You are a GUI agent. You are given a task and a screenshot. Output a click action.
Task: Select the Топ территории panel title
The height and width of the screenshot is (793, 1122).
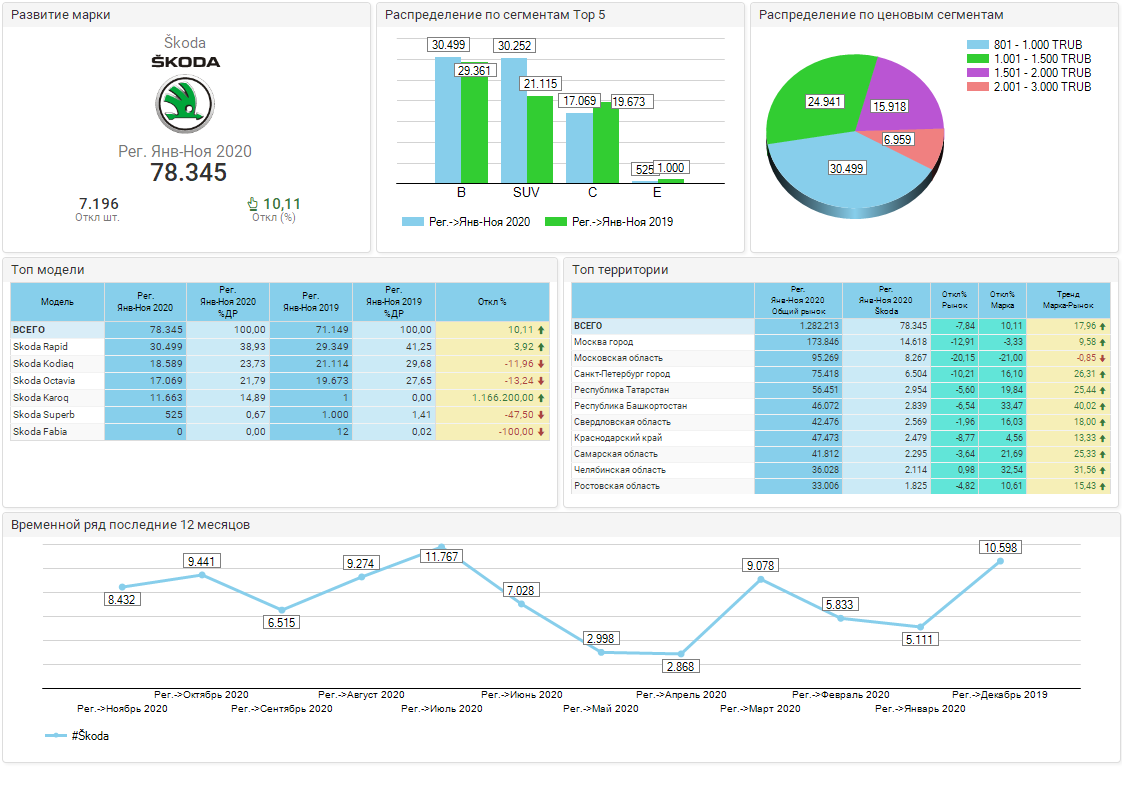tap(620, 270)
